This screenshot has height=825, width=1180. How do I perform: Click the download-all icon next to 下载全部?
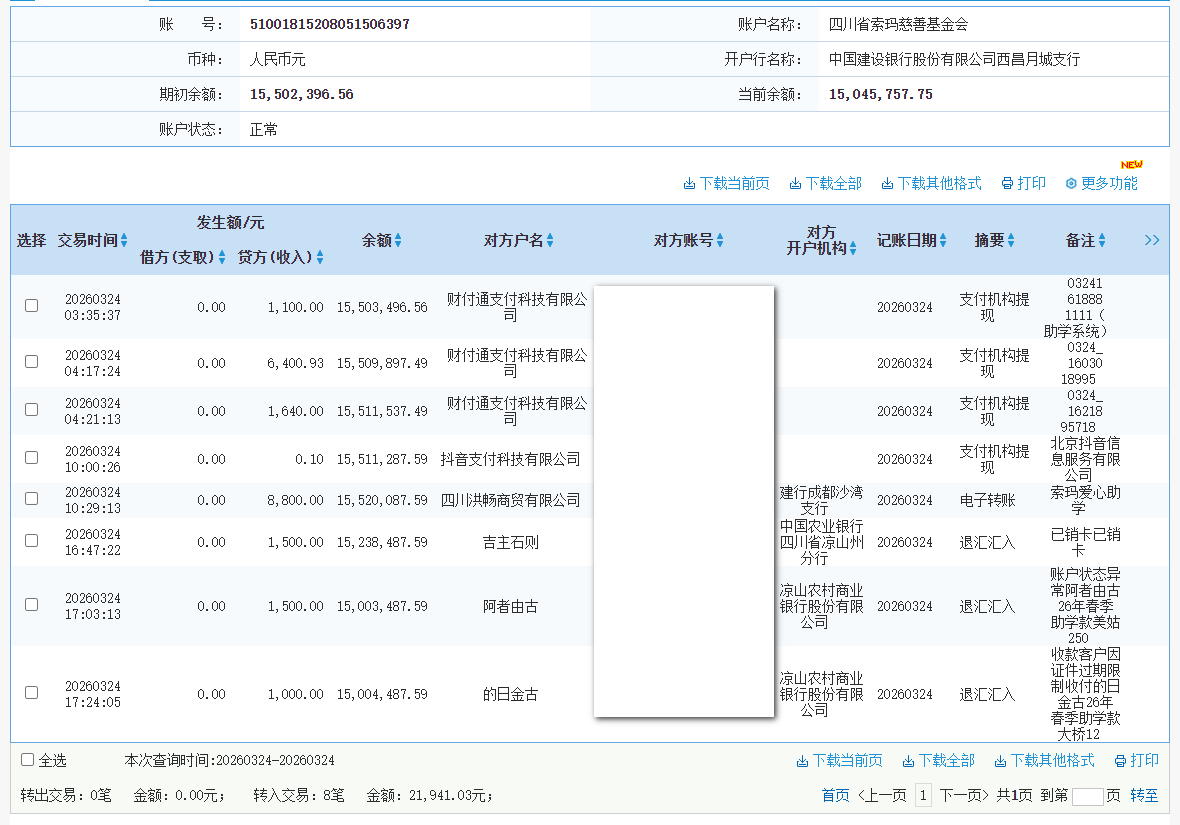(795, 182)
